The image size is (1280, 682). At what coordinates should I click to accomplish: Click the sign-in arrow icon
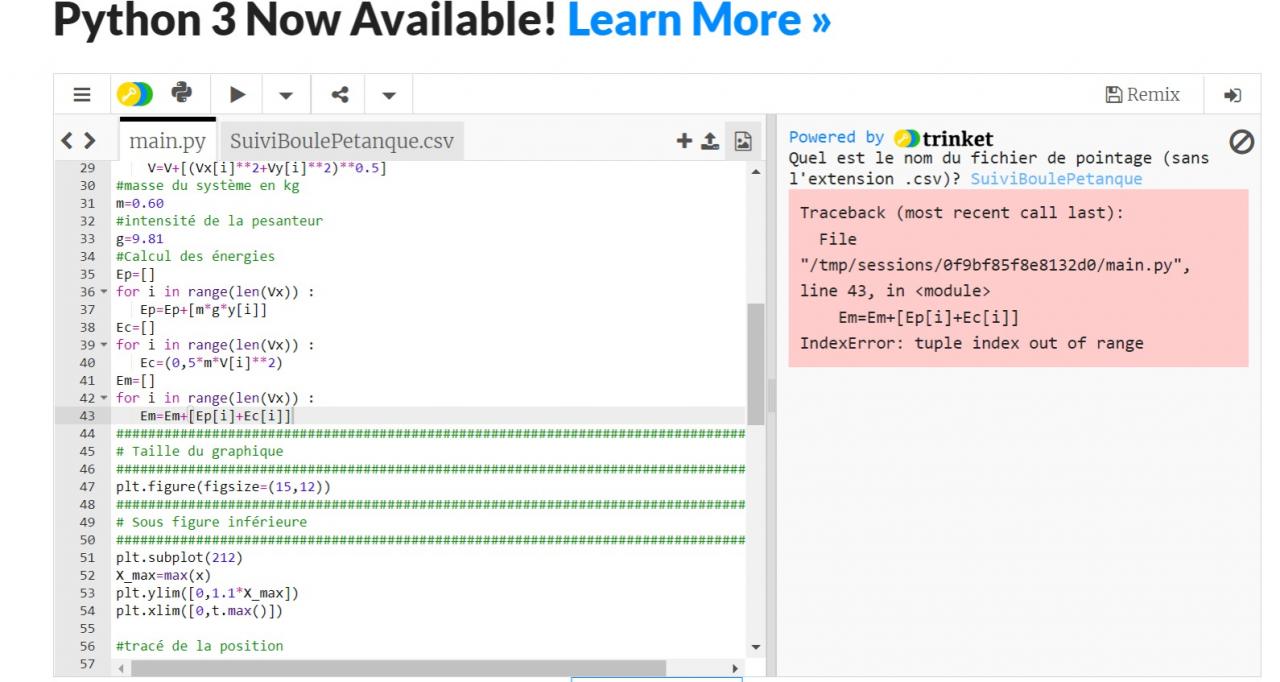point(1232,95)
